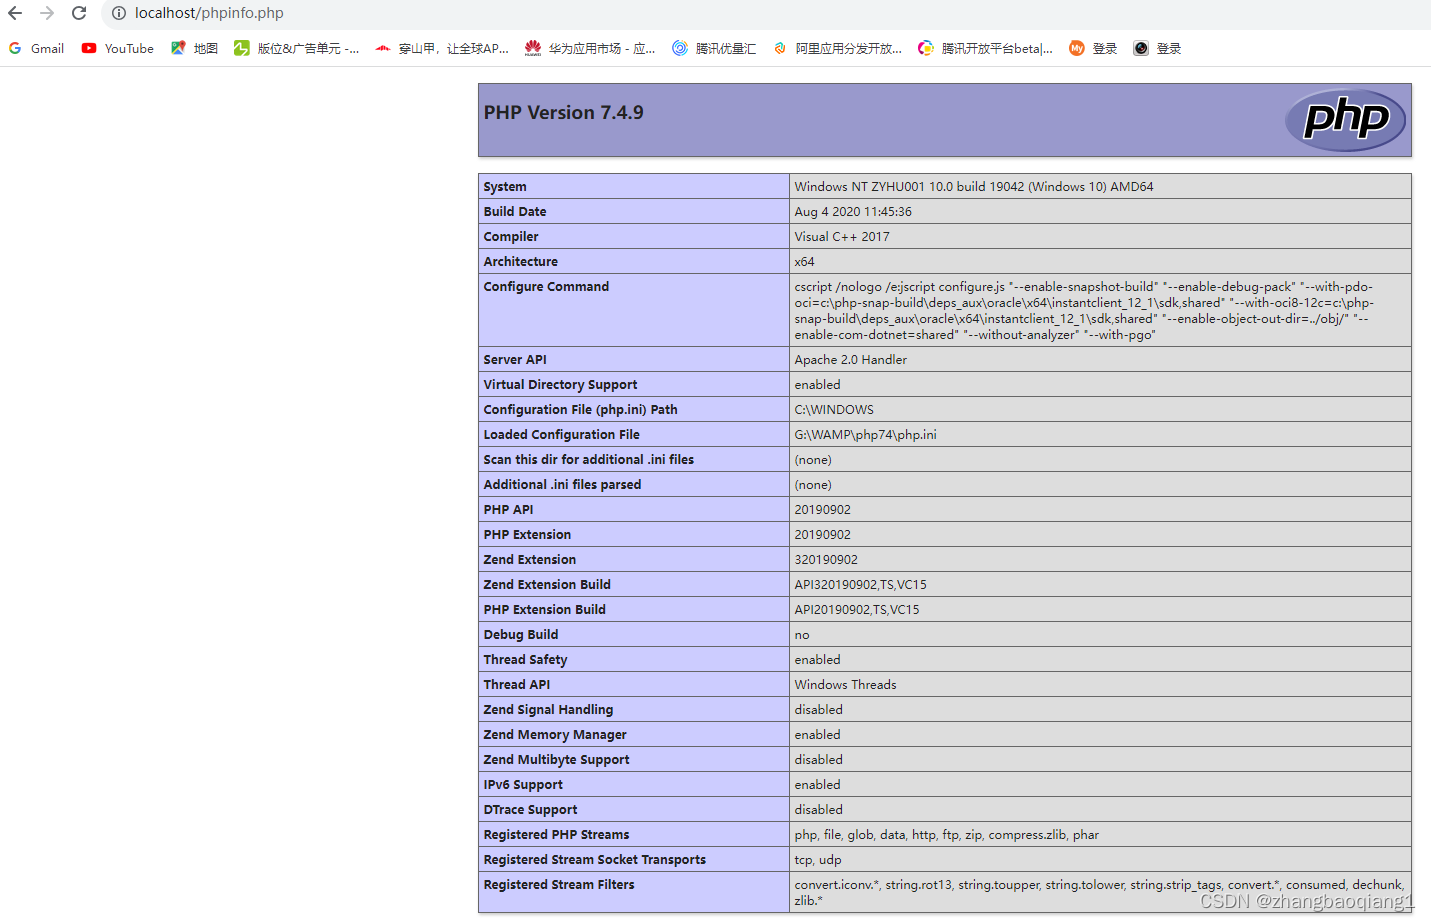The height and width of the screenshot is (921, 1431).
Task: Click the browser back arrow
Action: coord(15,13)
